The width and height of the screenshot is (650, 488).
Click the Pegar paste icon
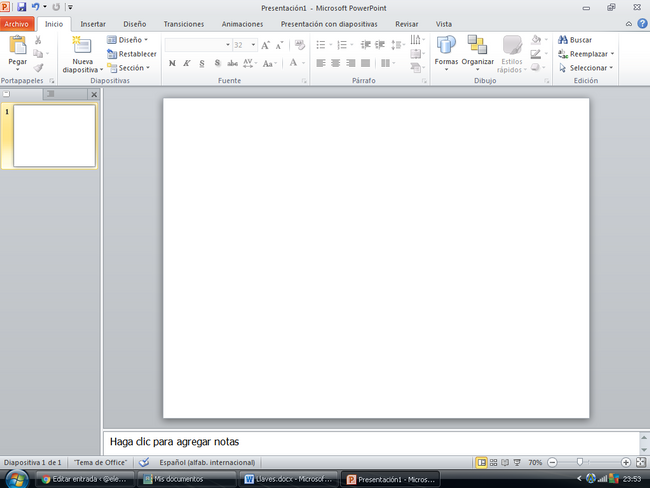click(x=17, y=45)
